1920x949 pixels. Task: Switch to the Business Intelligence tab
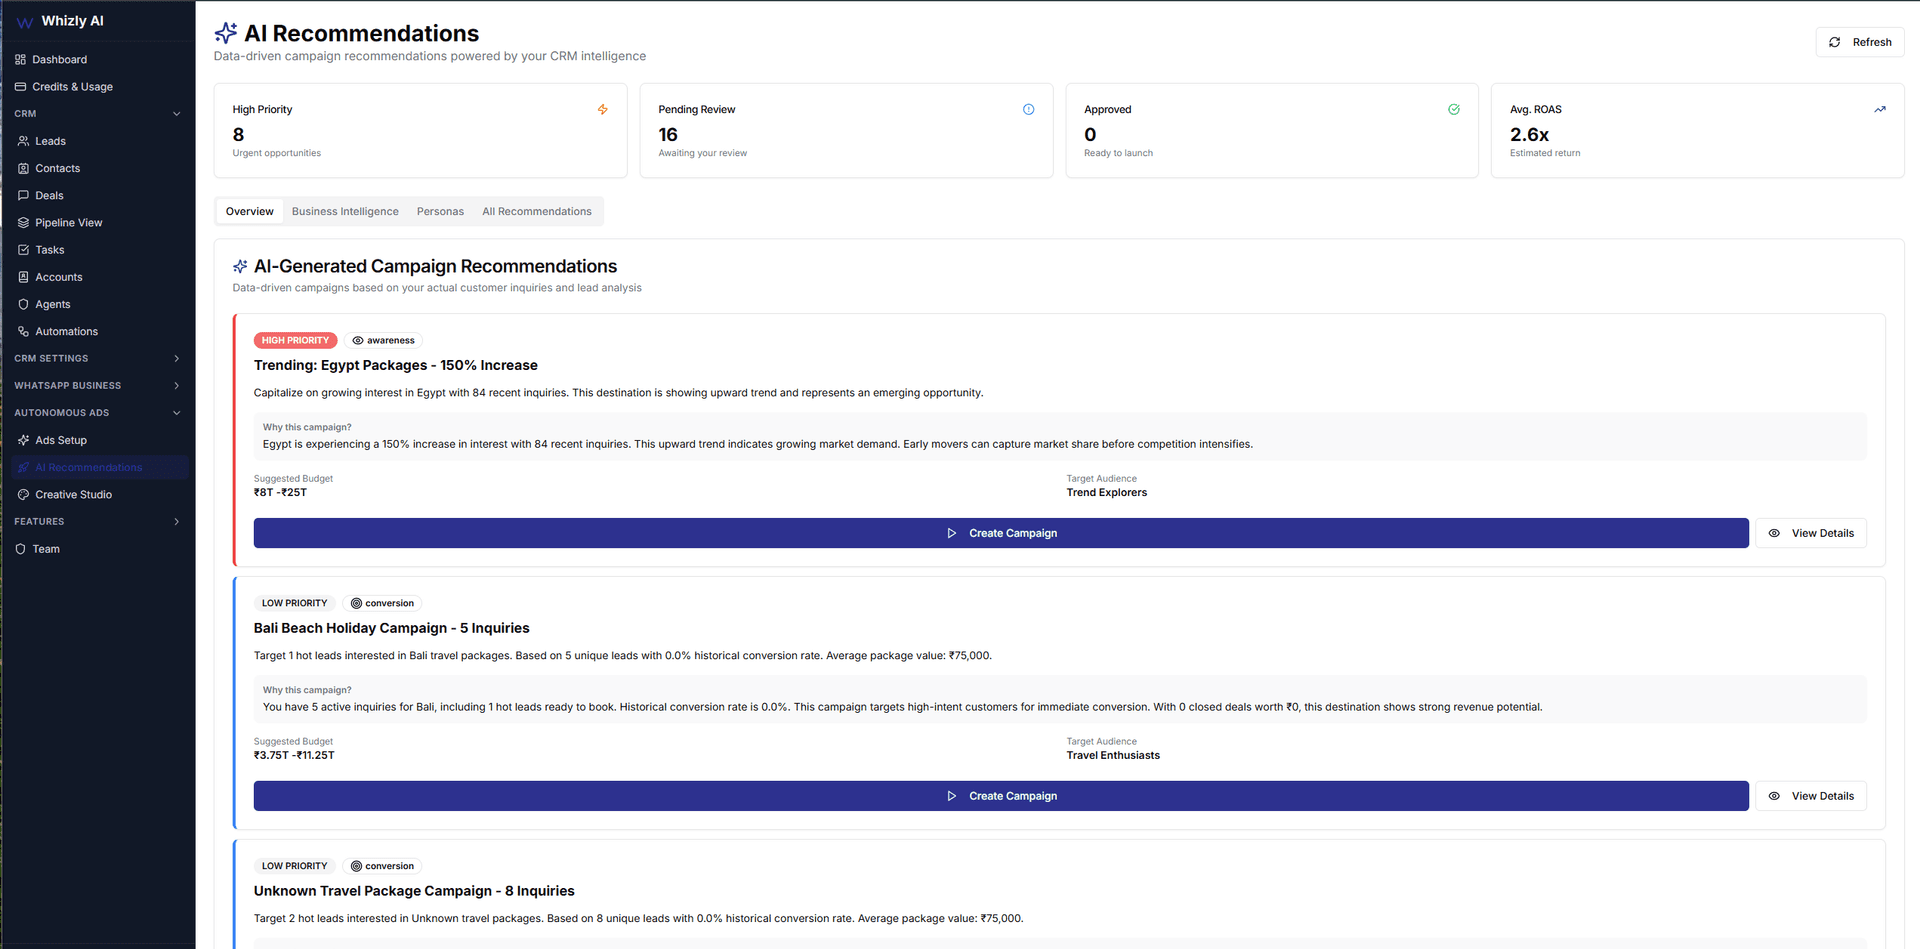[x=345, y=211]
